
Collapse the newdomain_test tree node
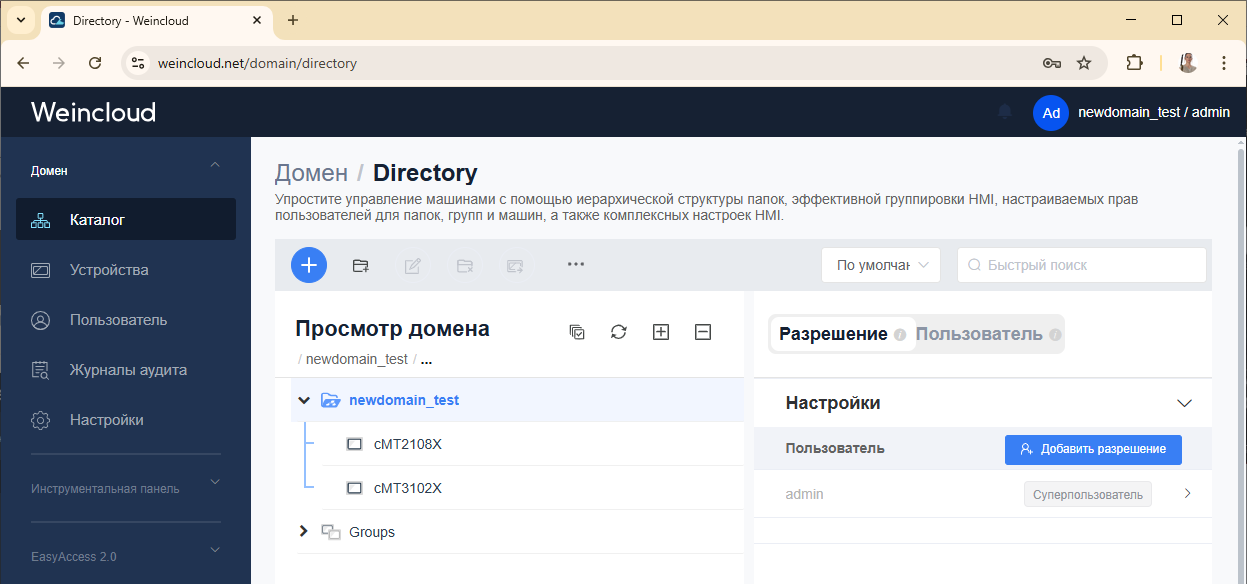coord(304,400)
